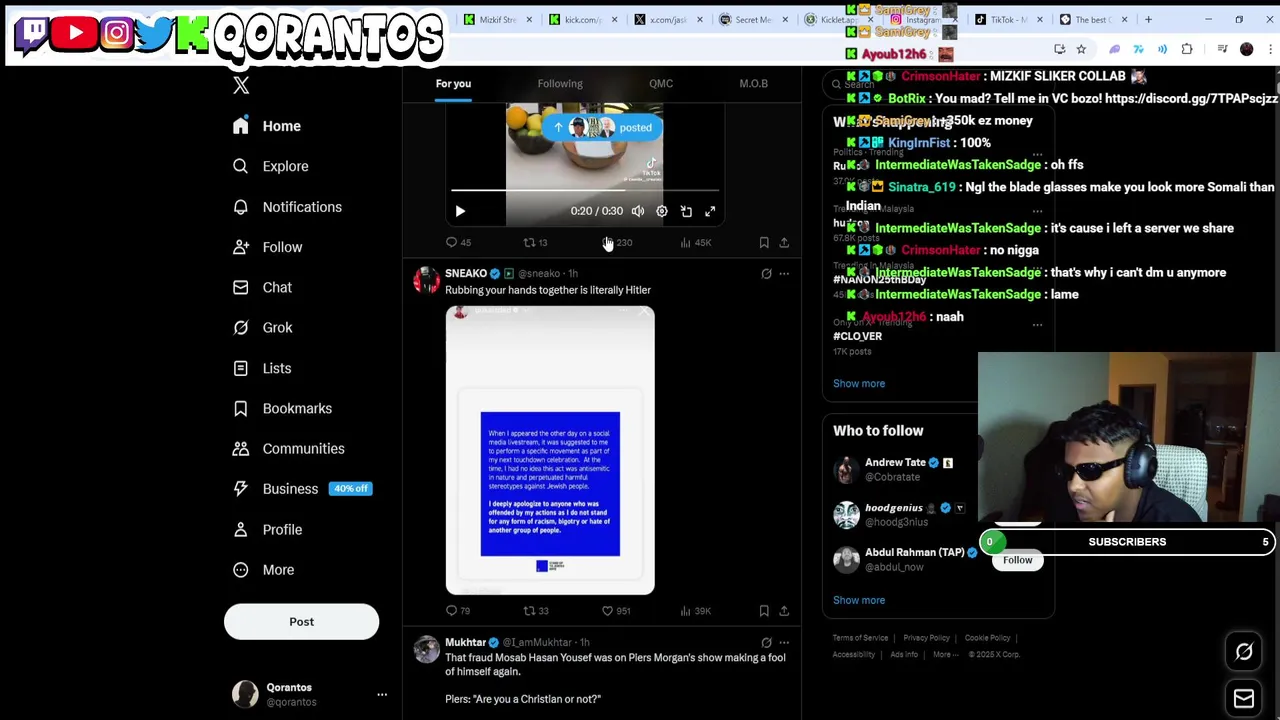Open Explore from the sidebar
This screenshot has height=720, width=1280.
pos(270,166)
